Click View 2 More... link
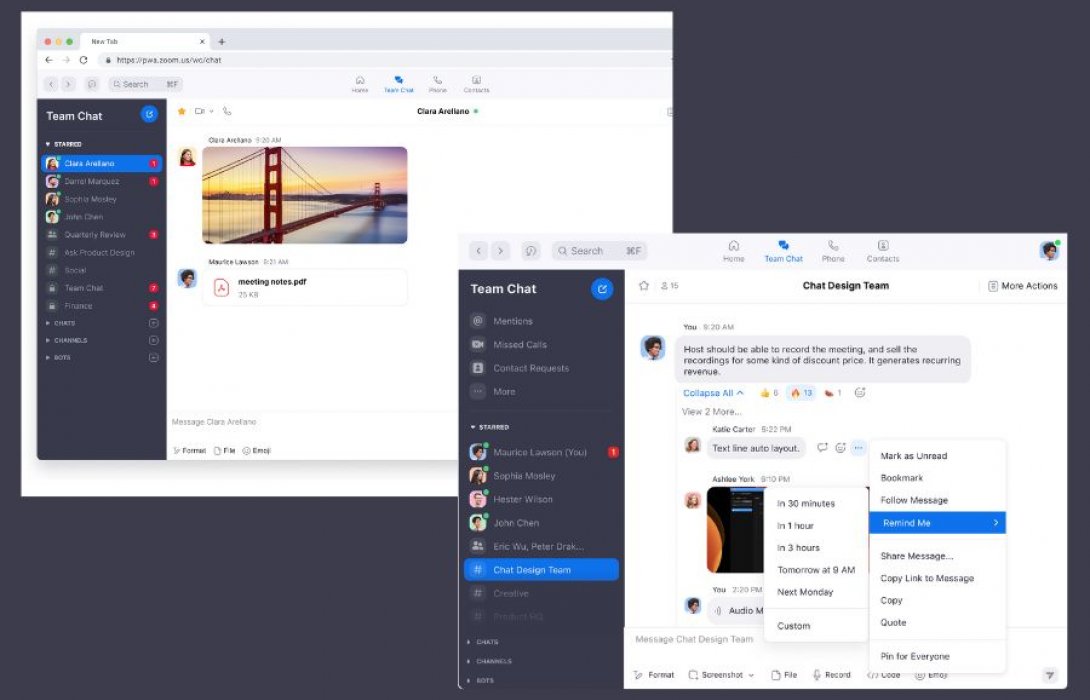The height and width of the screenshot is (700, 1090). [711, 412]
